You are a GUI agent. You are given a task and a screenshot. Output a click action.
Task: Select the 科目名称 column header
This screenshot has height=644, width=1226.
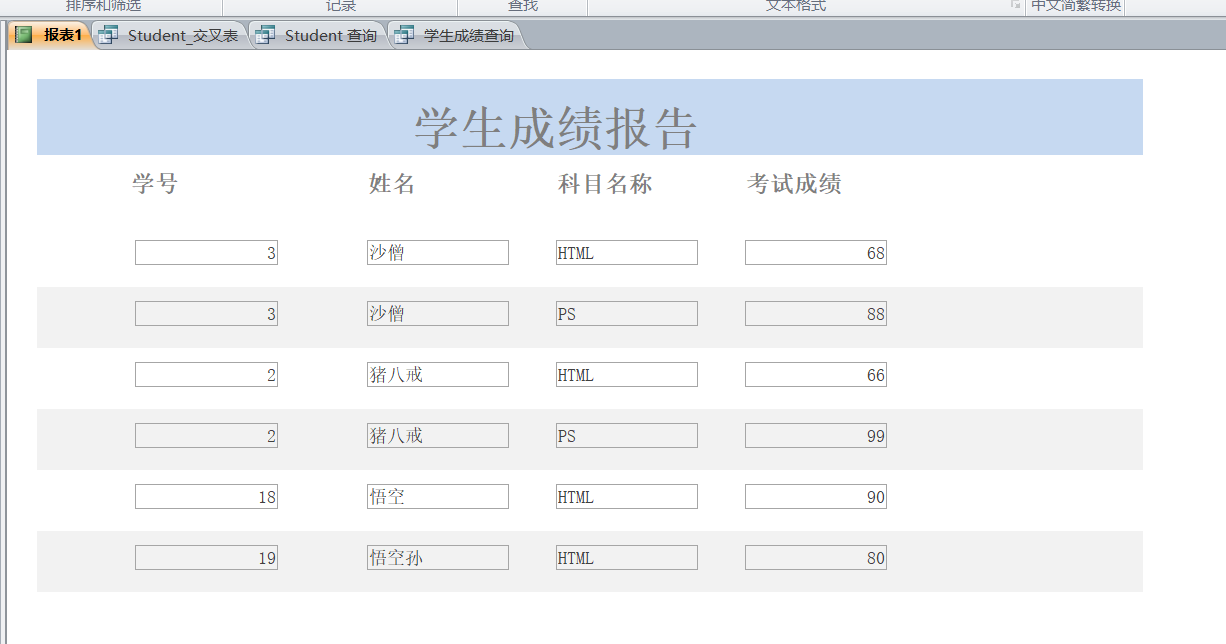coord(605,184)
